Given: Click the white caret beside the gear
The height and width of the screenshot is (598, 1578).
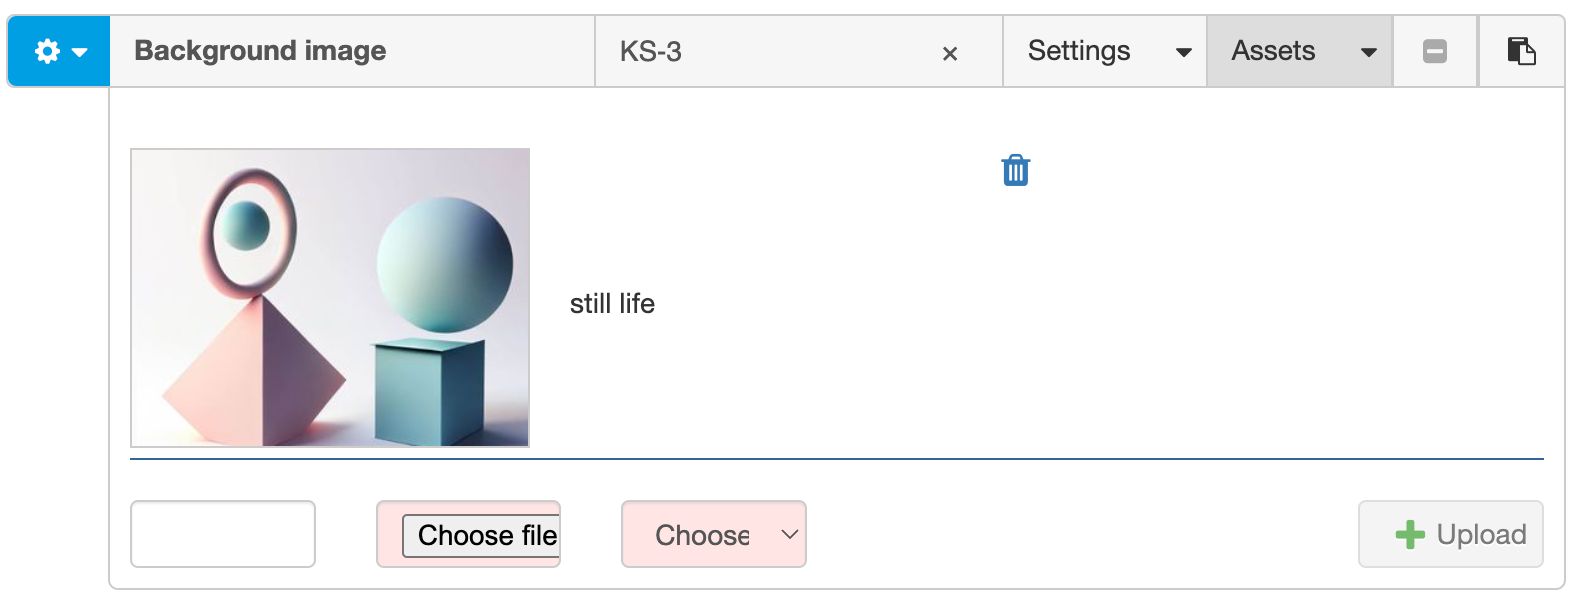Looking at the screenshot, I should click(x=78, y=53).
